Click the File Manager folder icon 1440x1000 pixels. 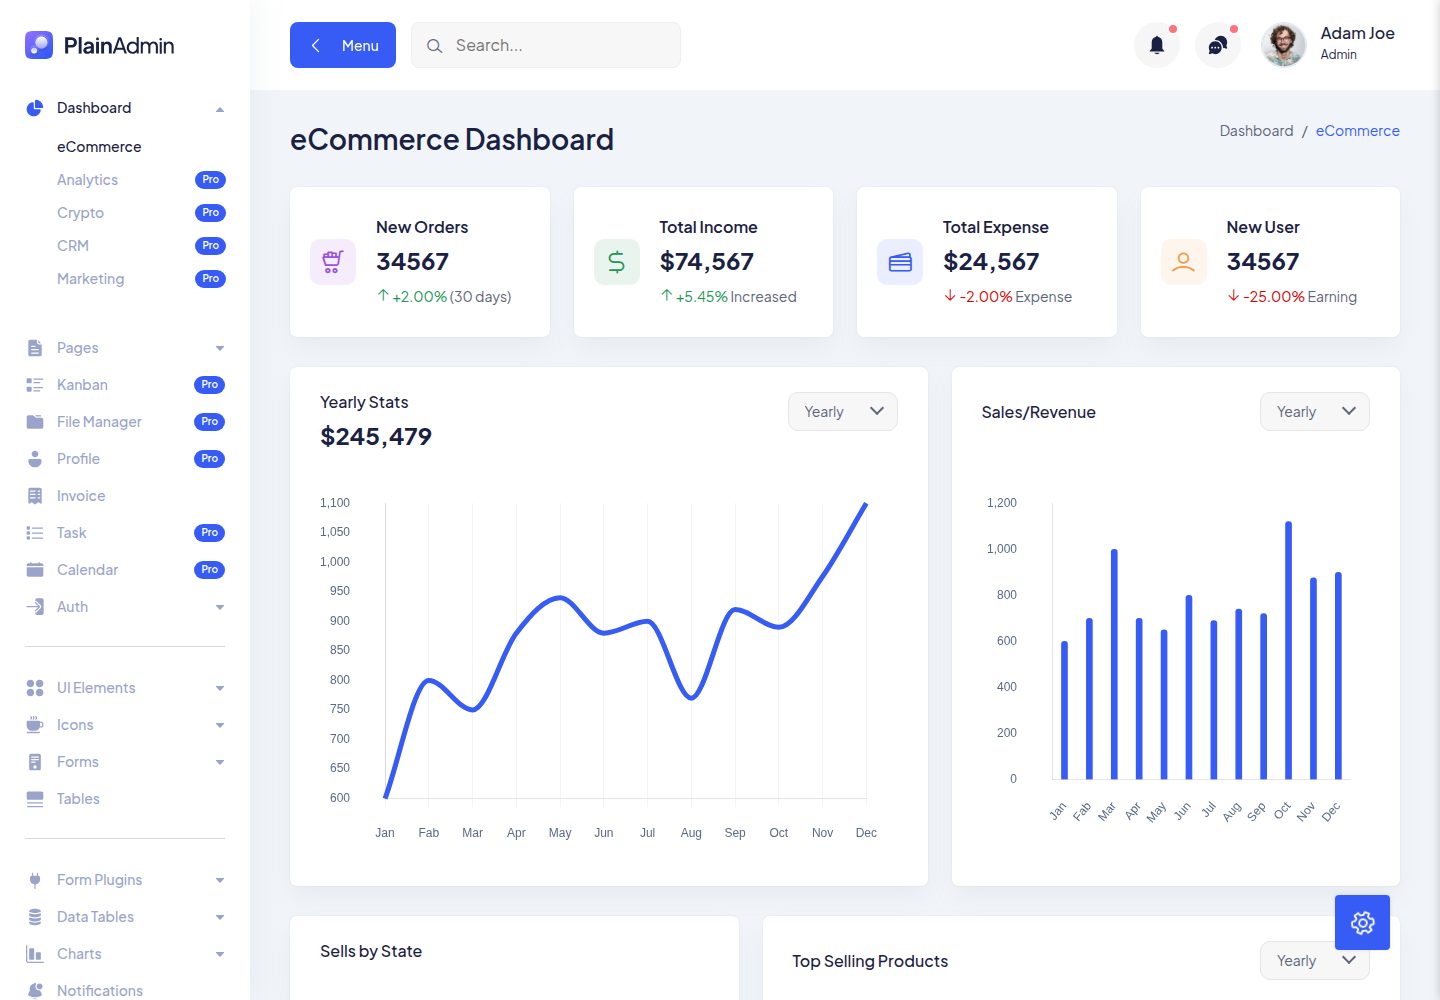pos(35,422)
